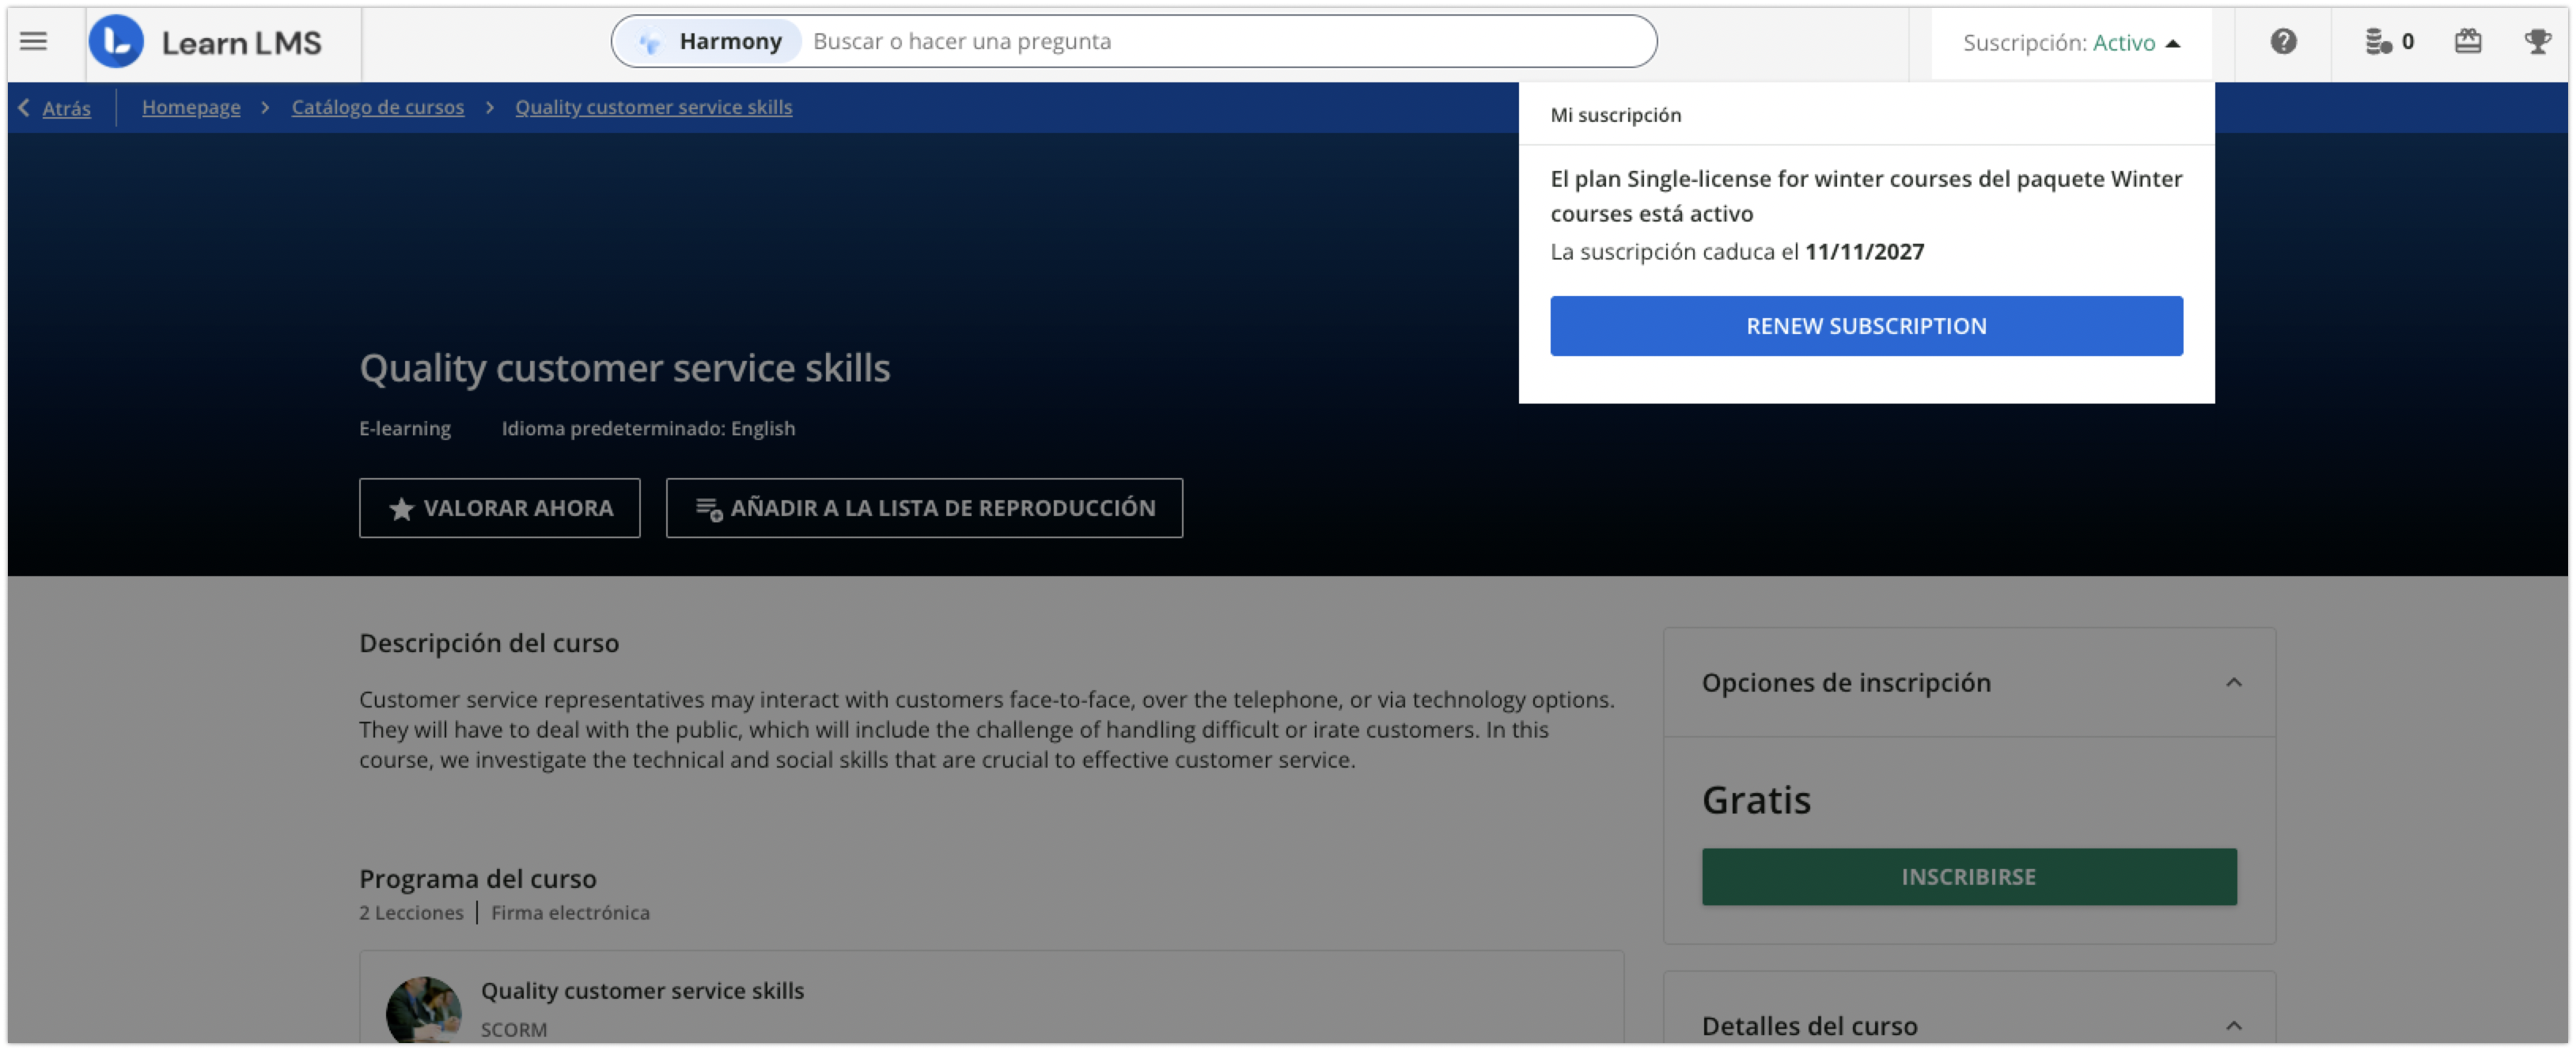Click the Quality customer service skills breadcrumb
The height and width of the screenshot is (1051, 2576).
tap(653, 107)
